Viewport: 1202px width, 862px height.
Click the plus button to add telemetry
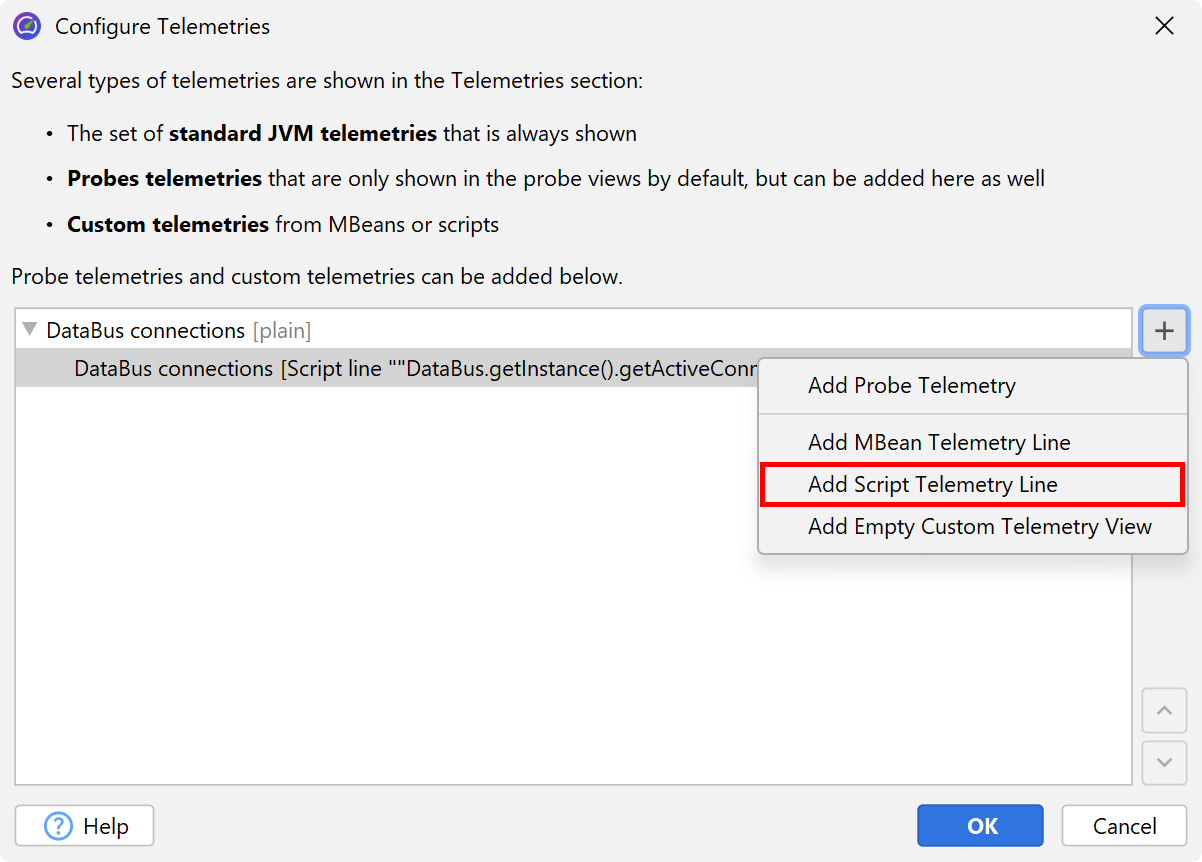pyautogui.click(x=1164, y=331)
